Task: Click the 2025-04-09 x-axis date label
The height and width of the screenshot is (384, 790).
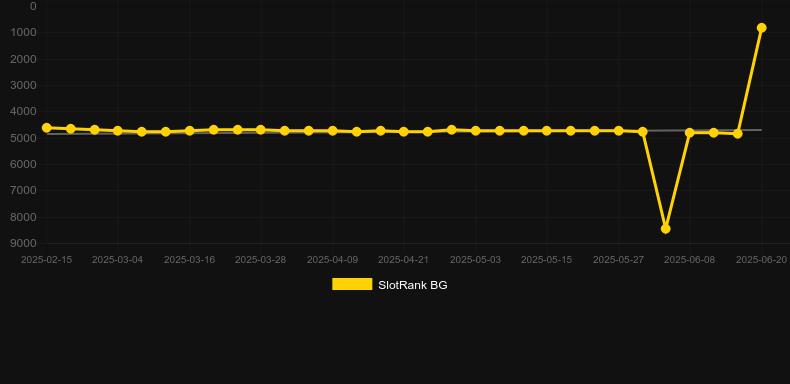Action: point(333,260)
